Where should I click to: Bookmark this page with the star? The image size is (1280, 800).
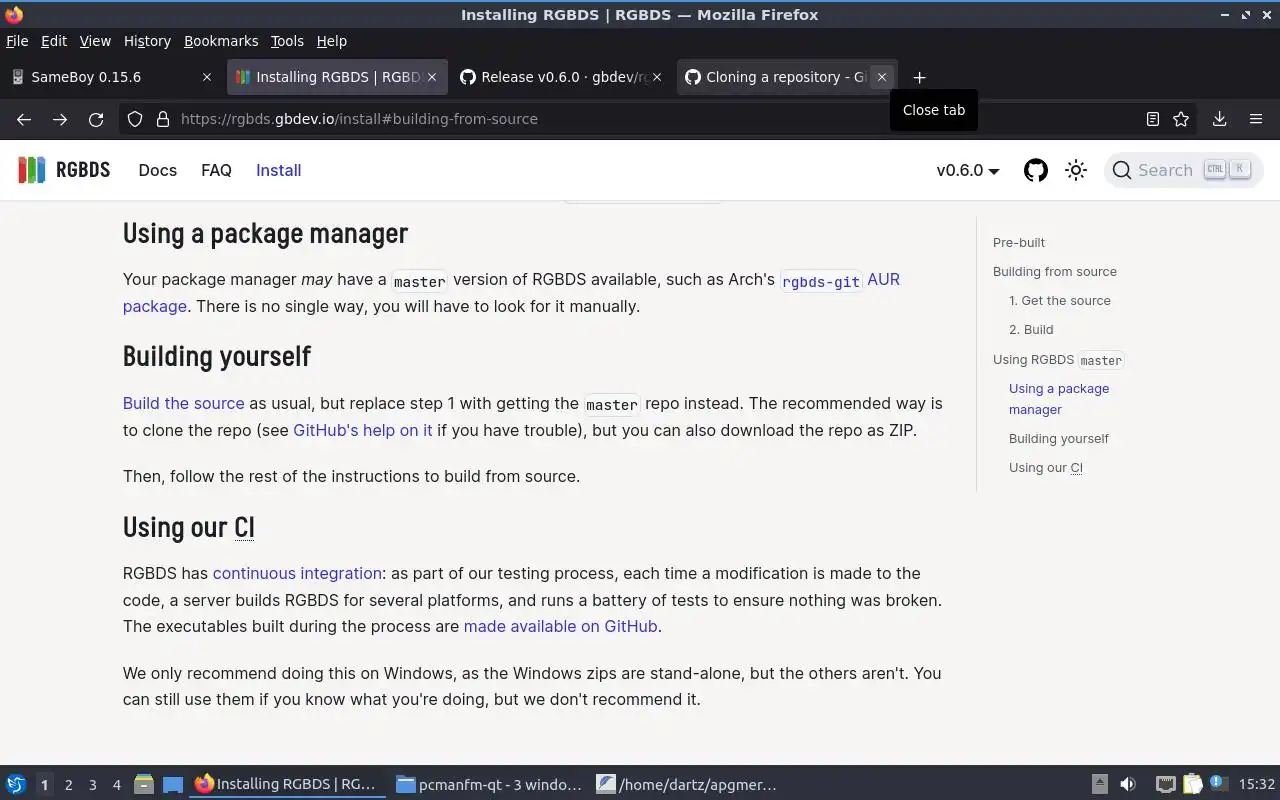point(1181,119)
